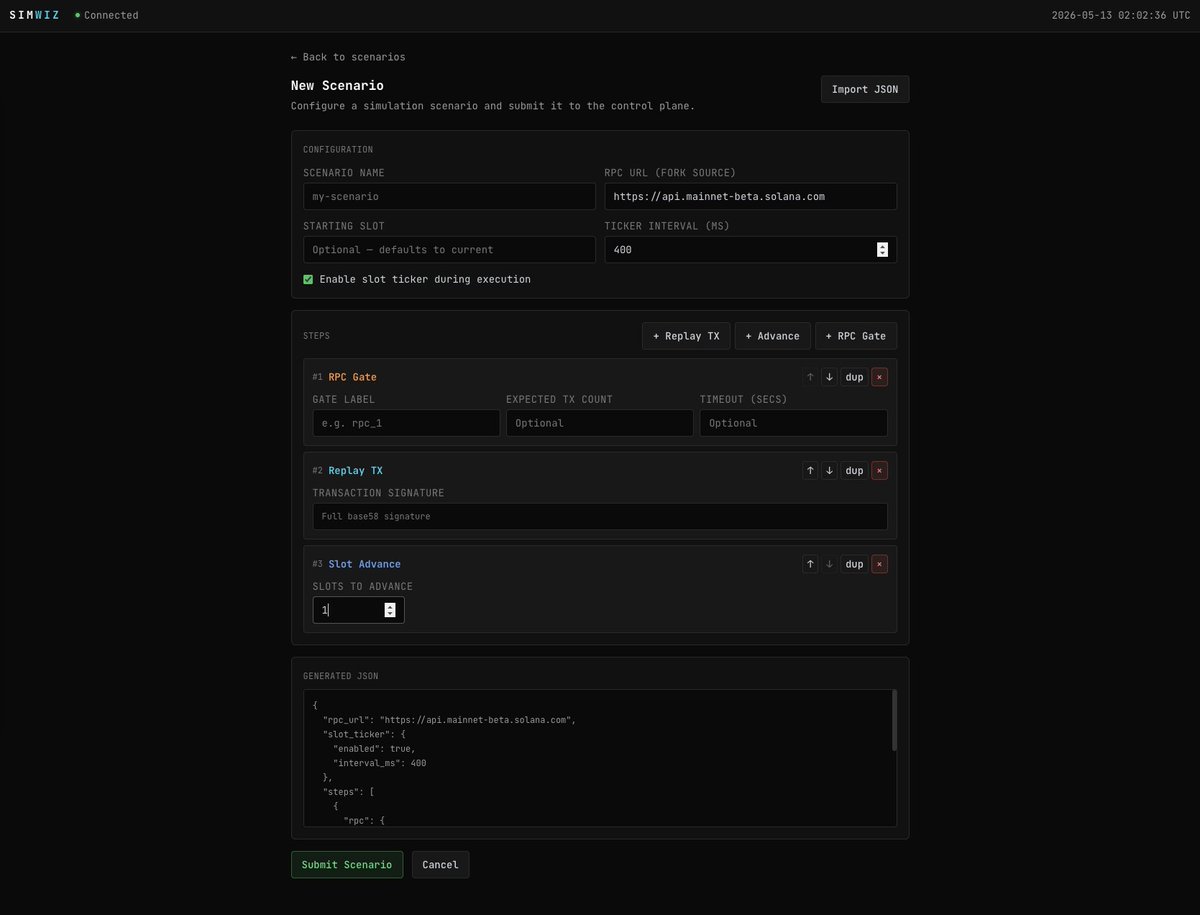The width and height of the screenshot is (1200, 915).
Task: Duplicate the Slot Advance step
Action: (854, 564)
